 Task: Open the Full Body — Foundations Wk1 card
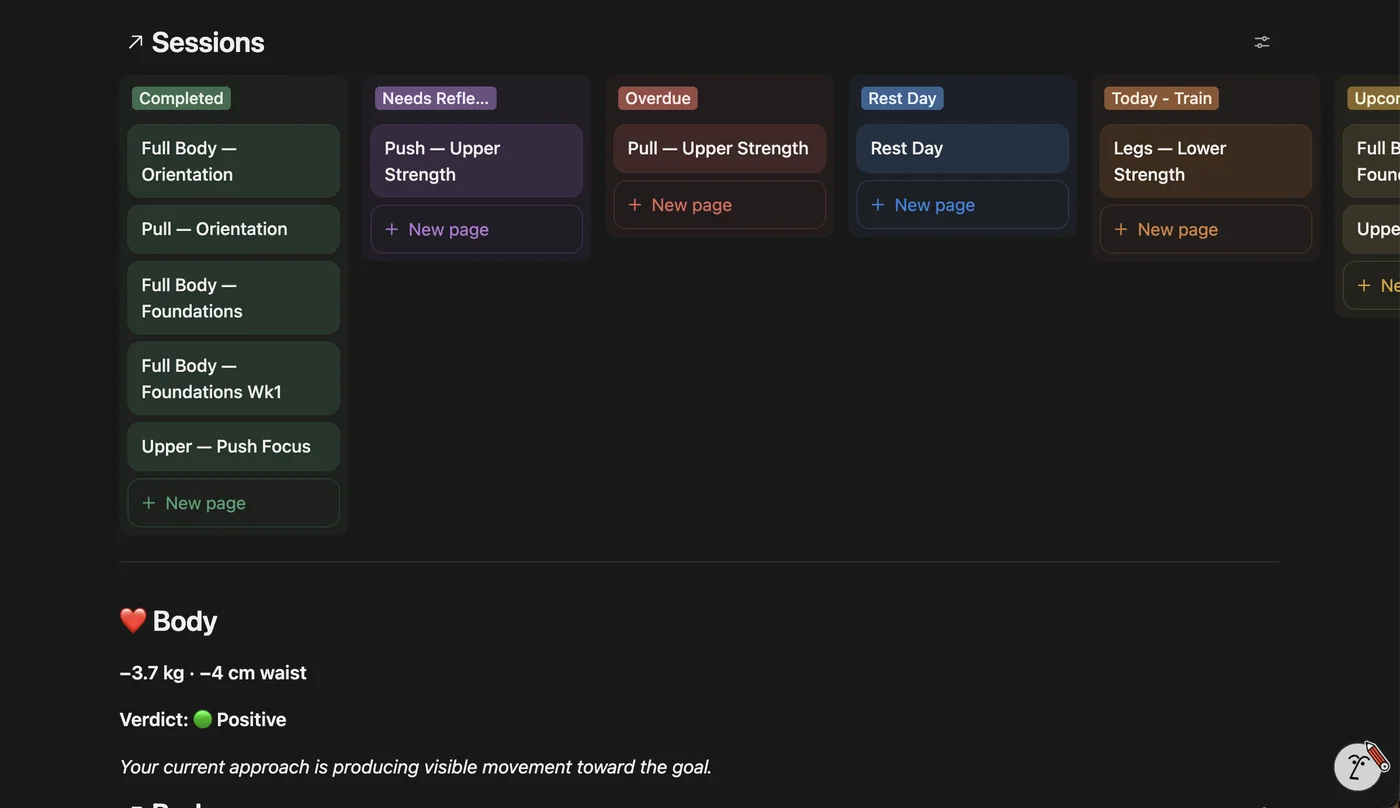(x=234, y=379)
